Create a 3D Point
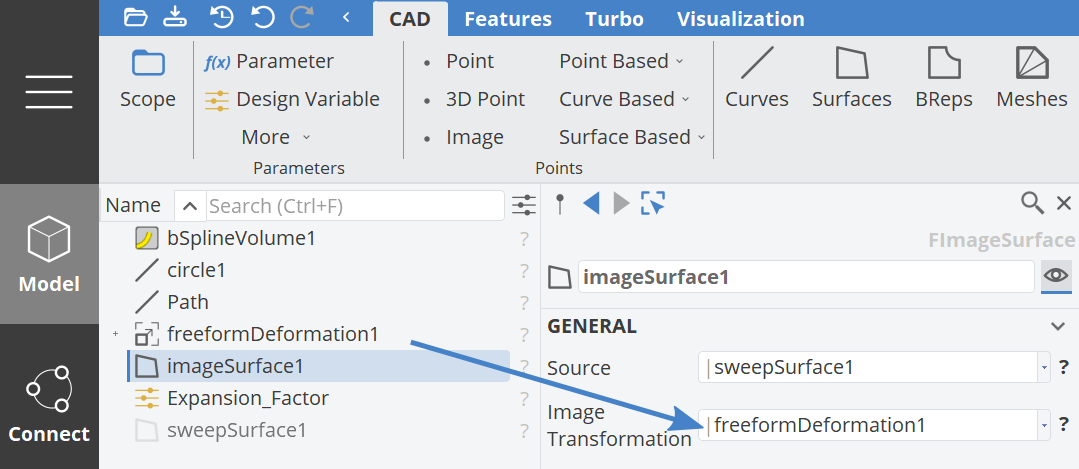The height and width of the screenshot is (469, 1079). pyautogui.click(x=475, y=100)
